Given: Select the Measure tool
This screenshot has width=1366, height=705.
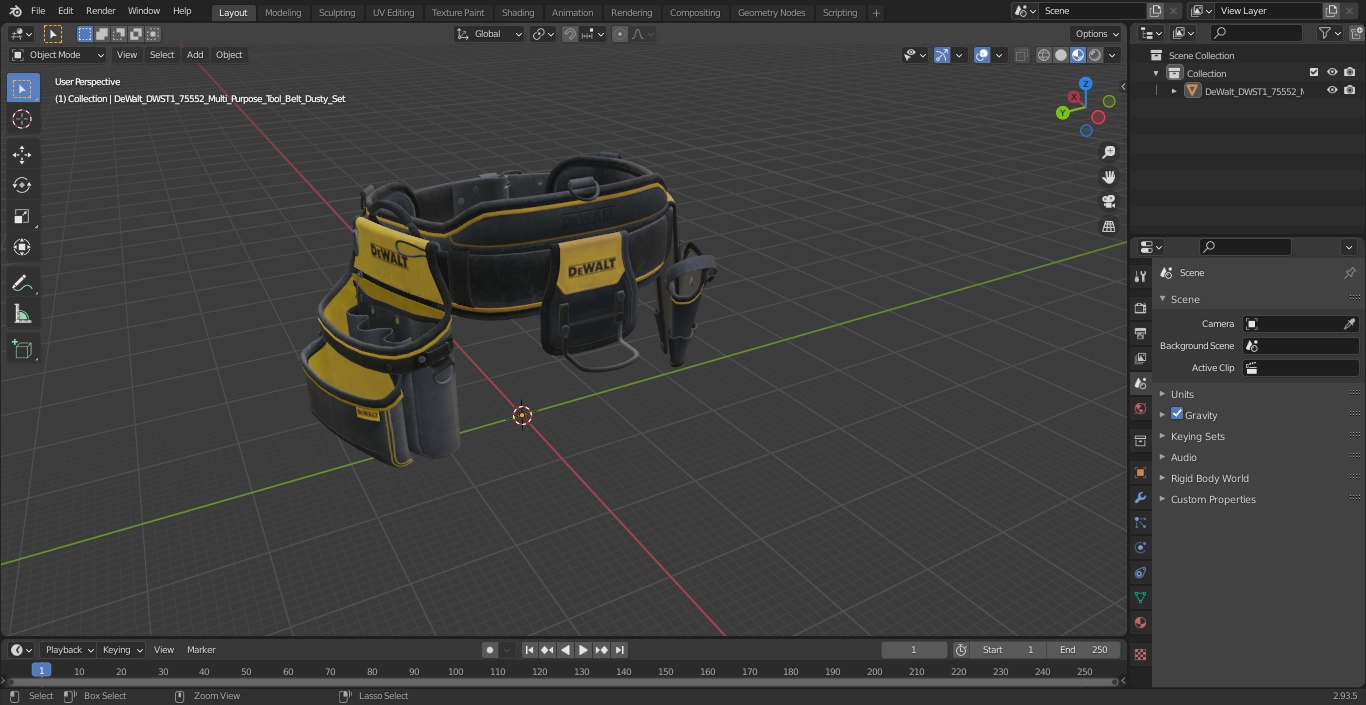Looking at the screenshot, I should pos(22,314).
